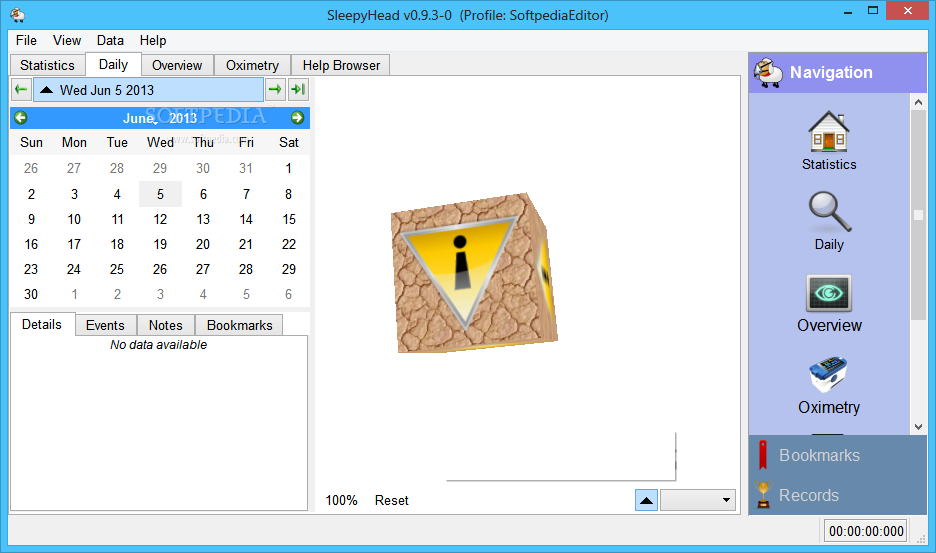Select June 28 in the calendar

[246, 269]
